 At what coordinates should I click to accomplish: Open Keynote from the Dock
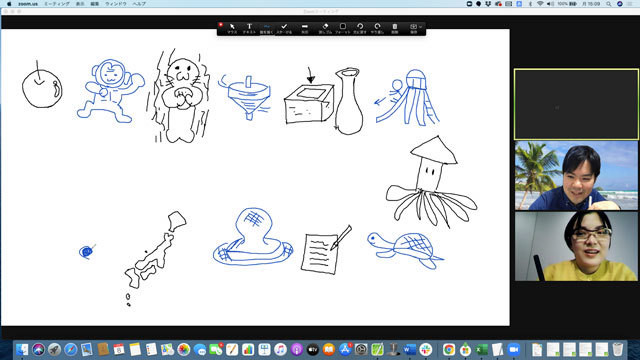[x=264, y=349]
